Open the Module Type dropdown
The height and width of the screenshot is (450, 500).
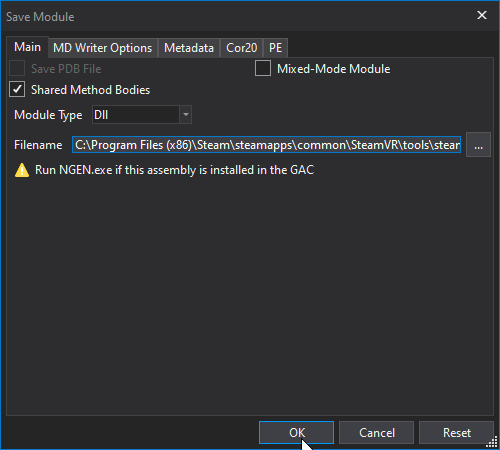coord(142,115)
